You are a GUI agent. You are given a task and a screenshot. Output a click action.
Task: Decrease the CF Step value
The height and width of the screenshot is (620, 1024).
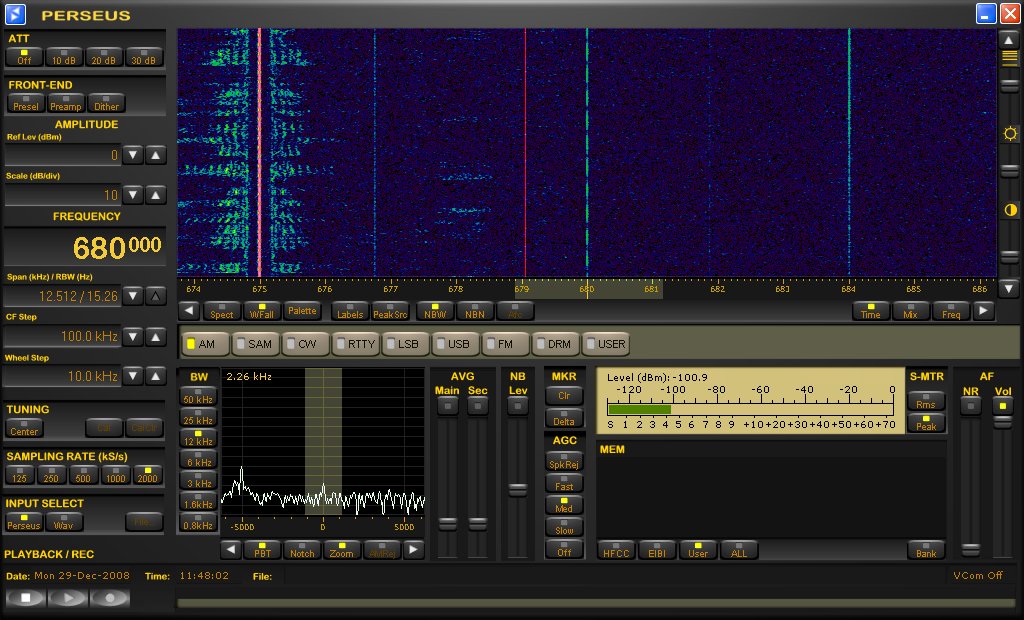pos(133,336)
